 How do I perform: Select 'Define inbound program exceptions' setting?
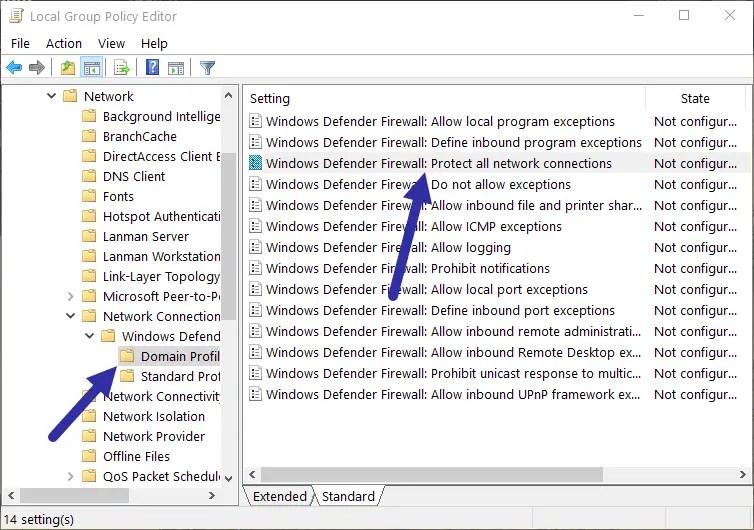453,142
